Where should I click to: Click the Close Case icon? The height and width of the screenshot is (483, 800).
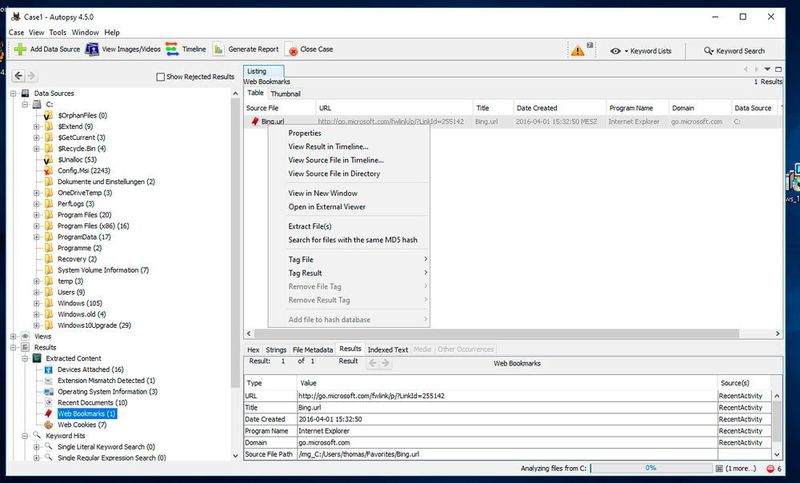(292, 50)
